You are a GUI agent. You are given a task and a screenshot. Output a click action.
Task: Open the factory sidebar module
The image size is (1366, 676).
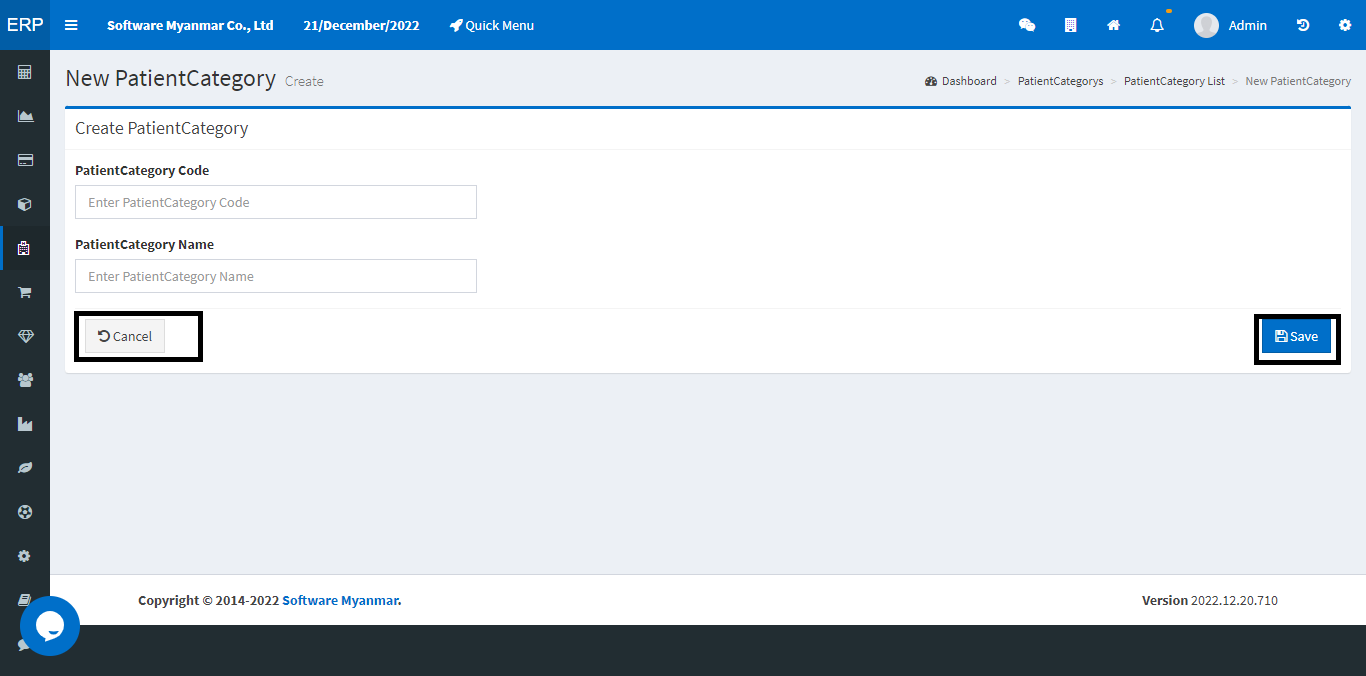coord(25,424)
